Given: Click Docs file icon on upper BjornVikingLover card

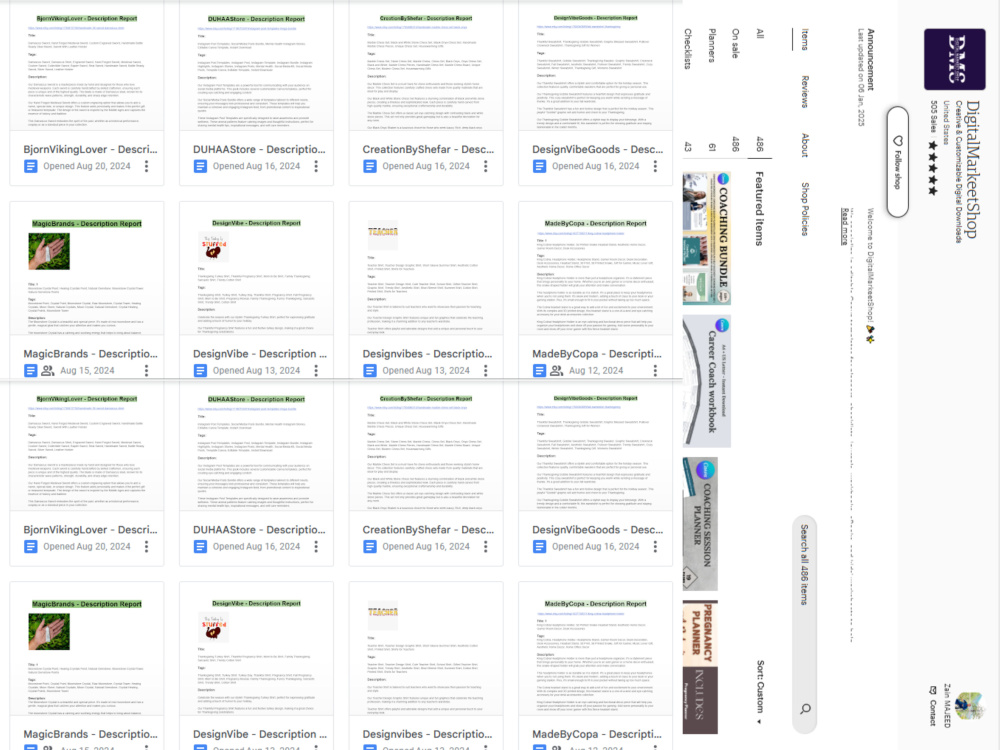Looking at the screenshot, I should pyautogui.click(x=30, y=166).
